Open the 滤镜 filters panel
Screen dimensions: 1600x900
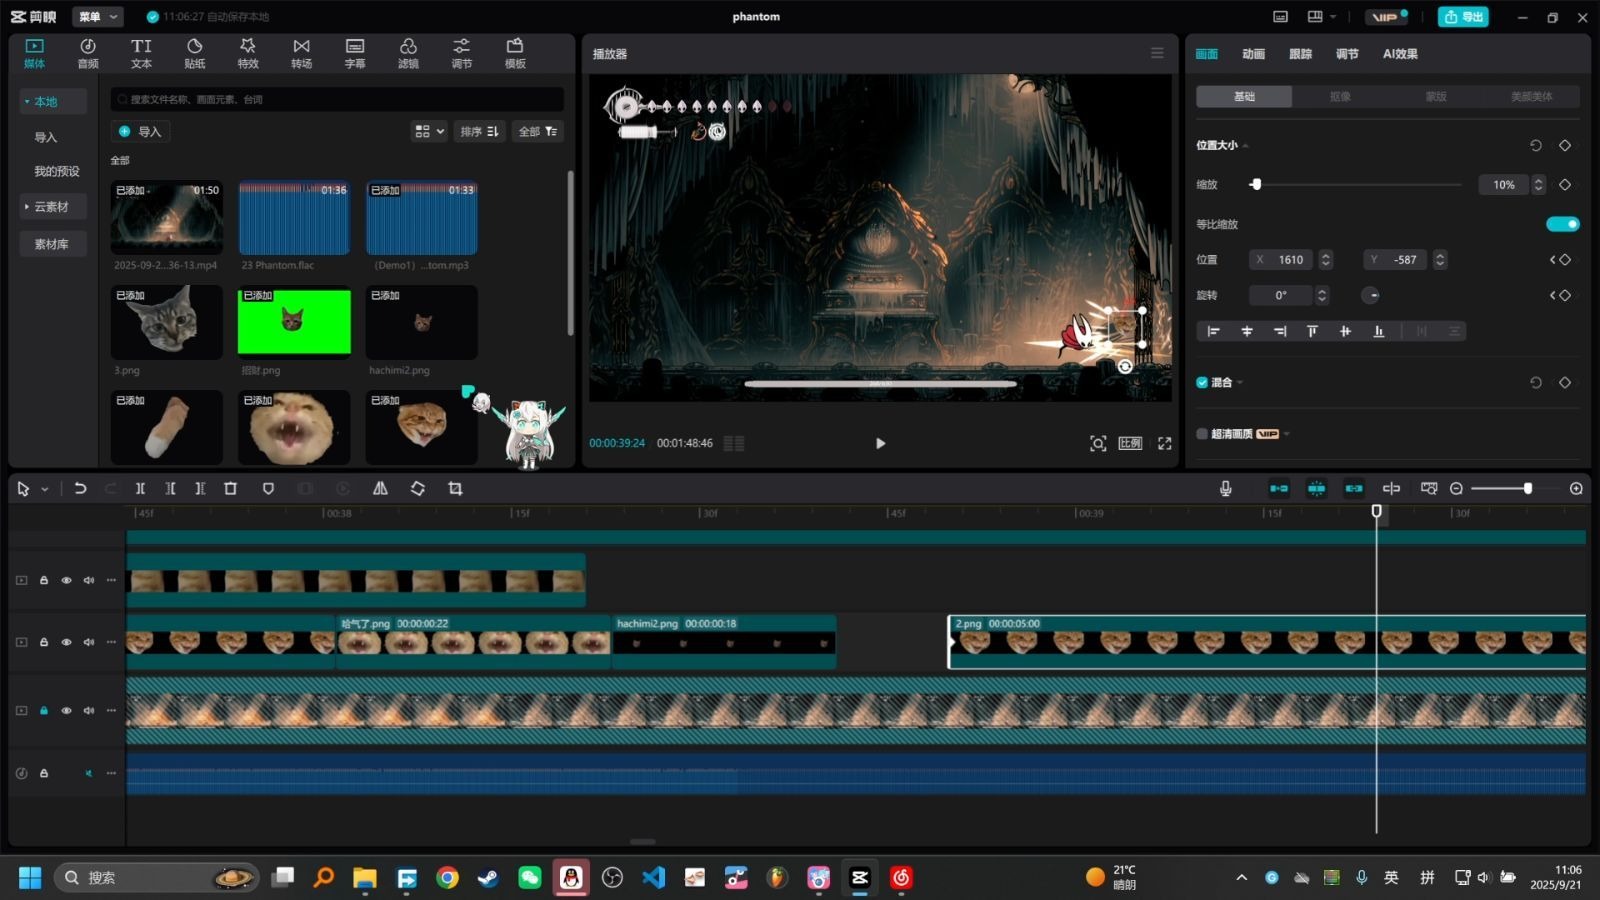coord(408,53)
